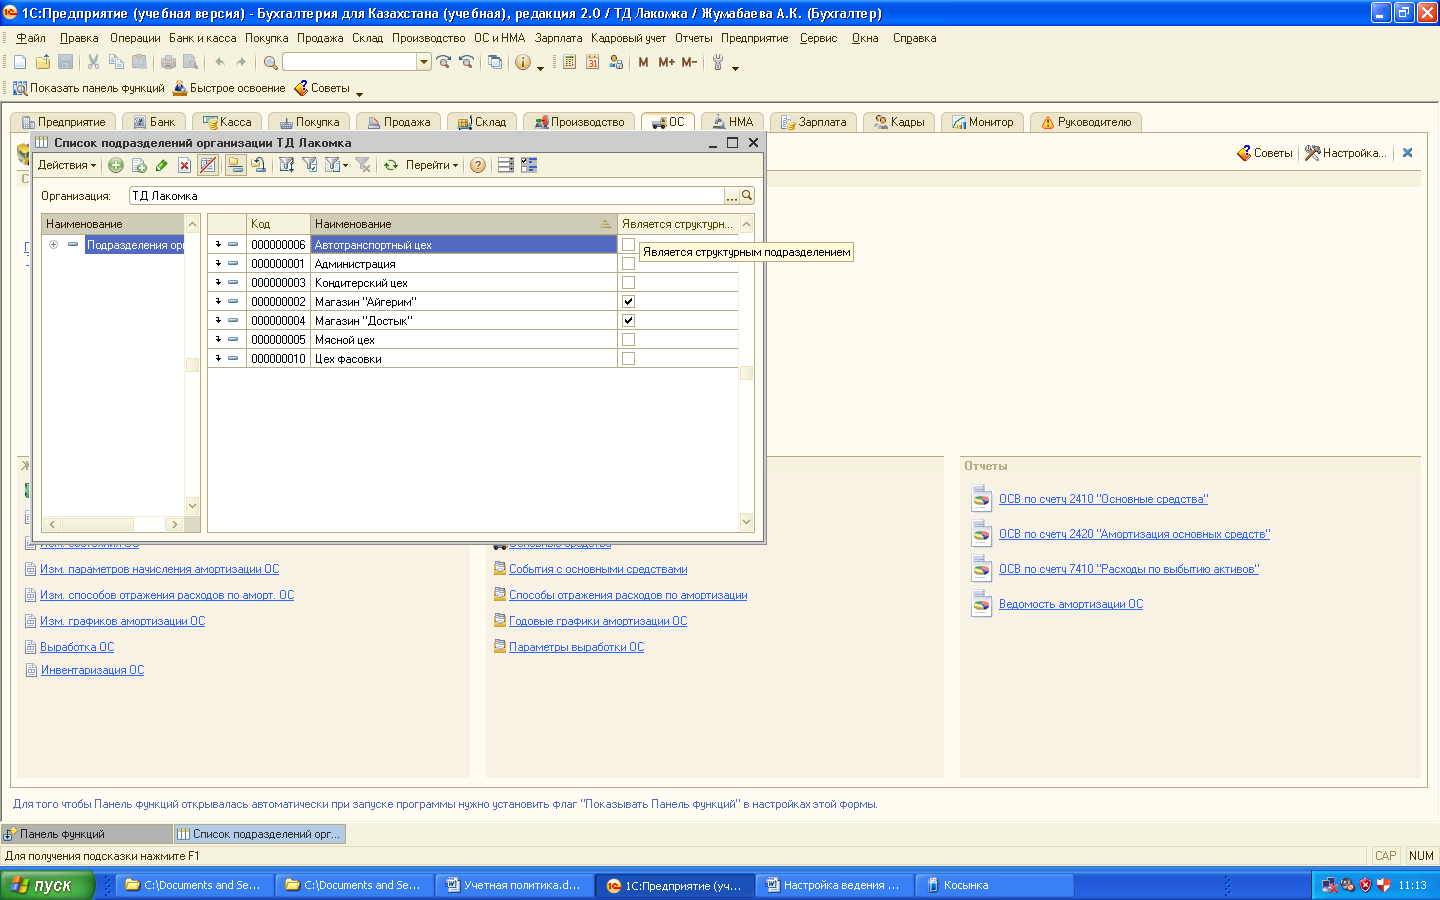This screenshot has height=900, width=1440.
Task: Switch to Косынка taskbar window
Action: point(995,885)
